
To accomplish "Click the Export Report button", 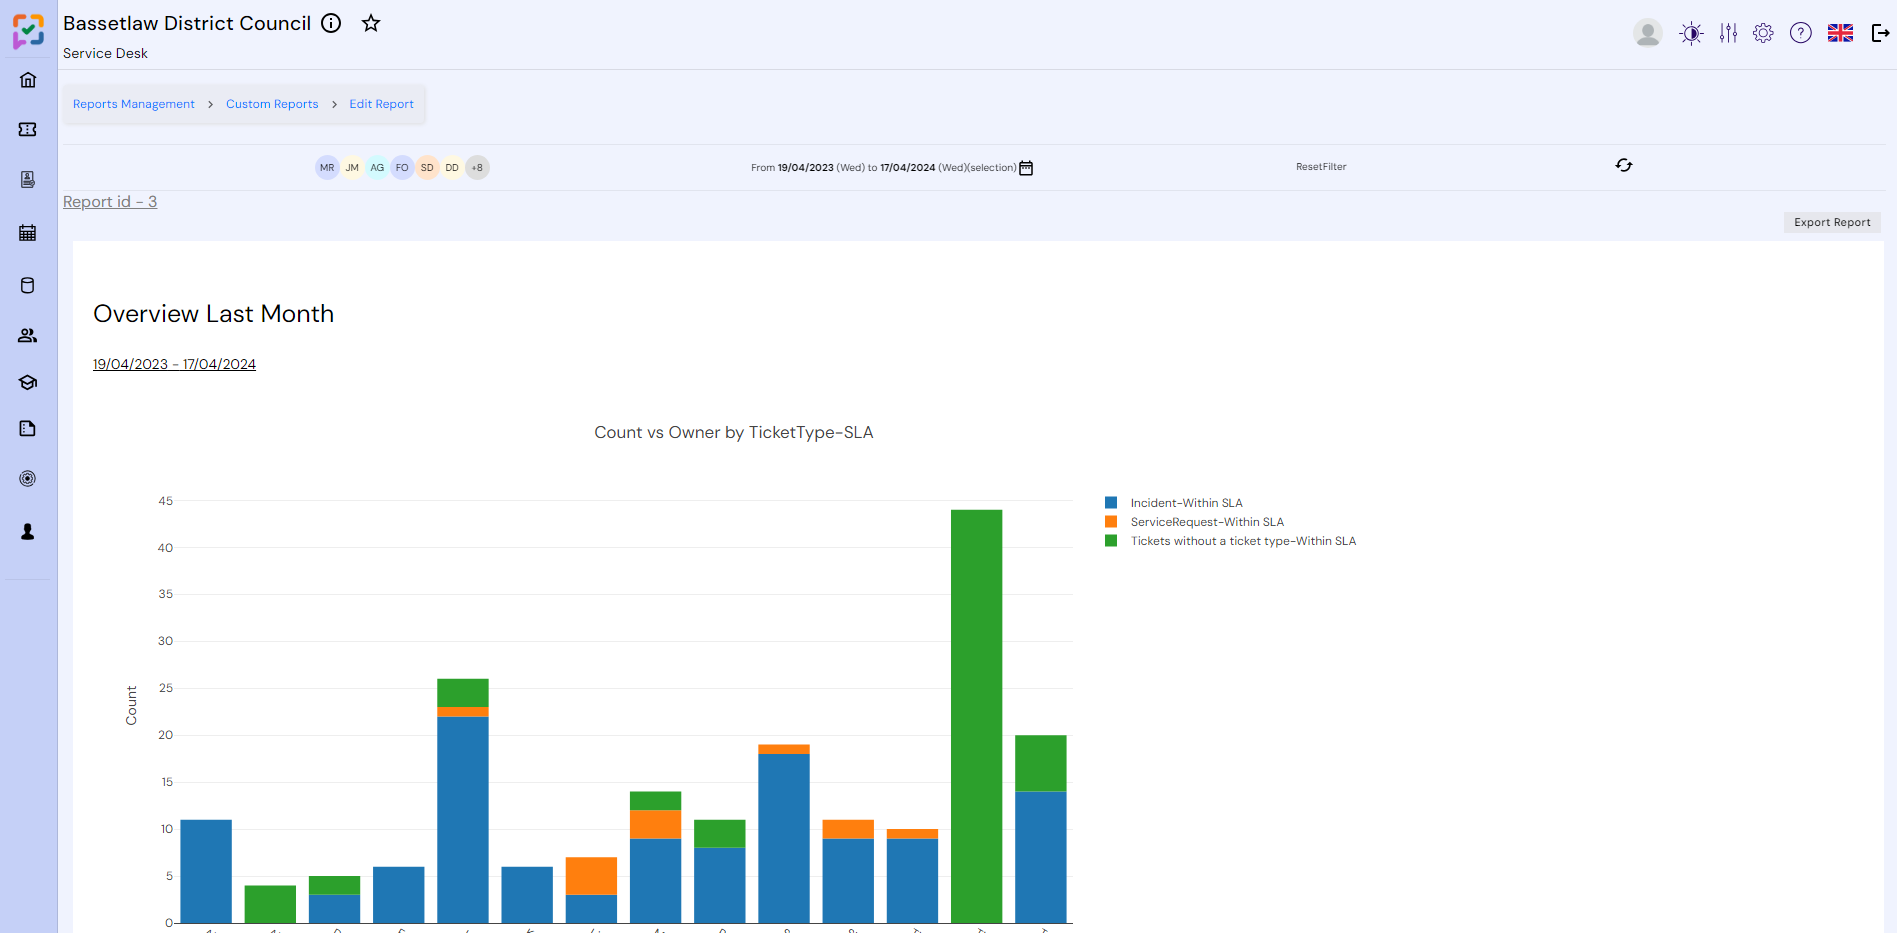I will (x=1832, y=222).
